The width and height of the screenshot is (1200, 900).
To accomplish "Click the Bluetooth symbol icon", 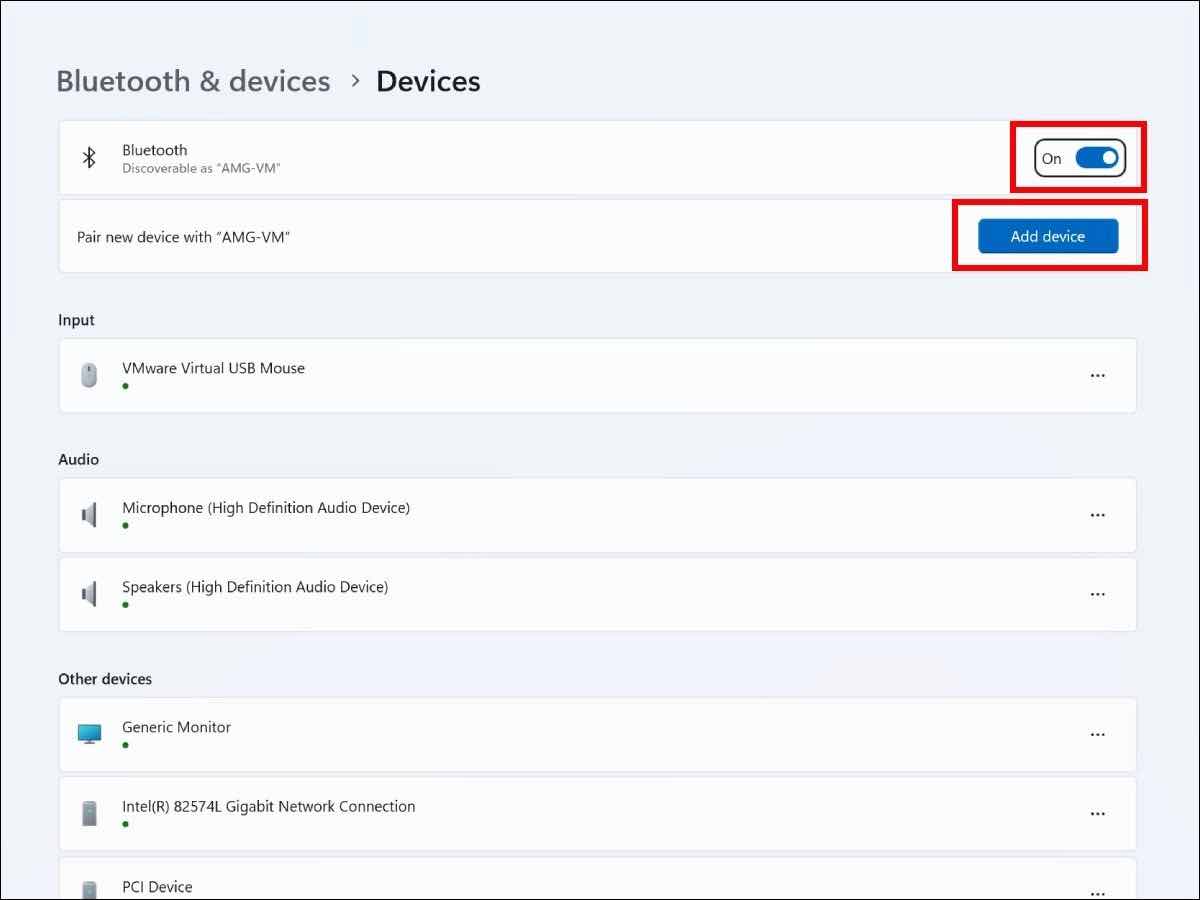I will pos(89,158).
